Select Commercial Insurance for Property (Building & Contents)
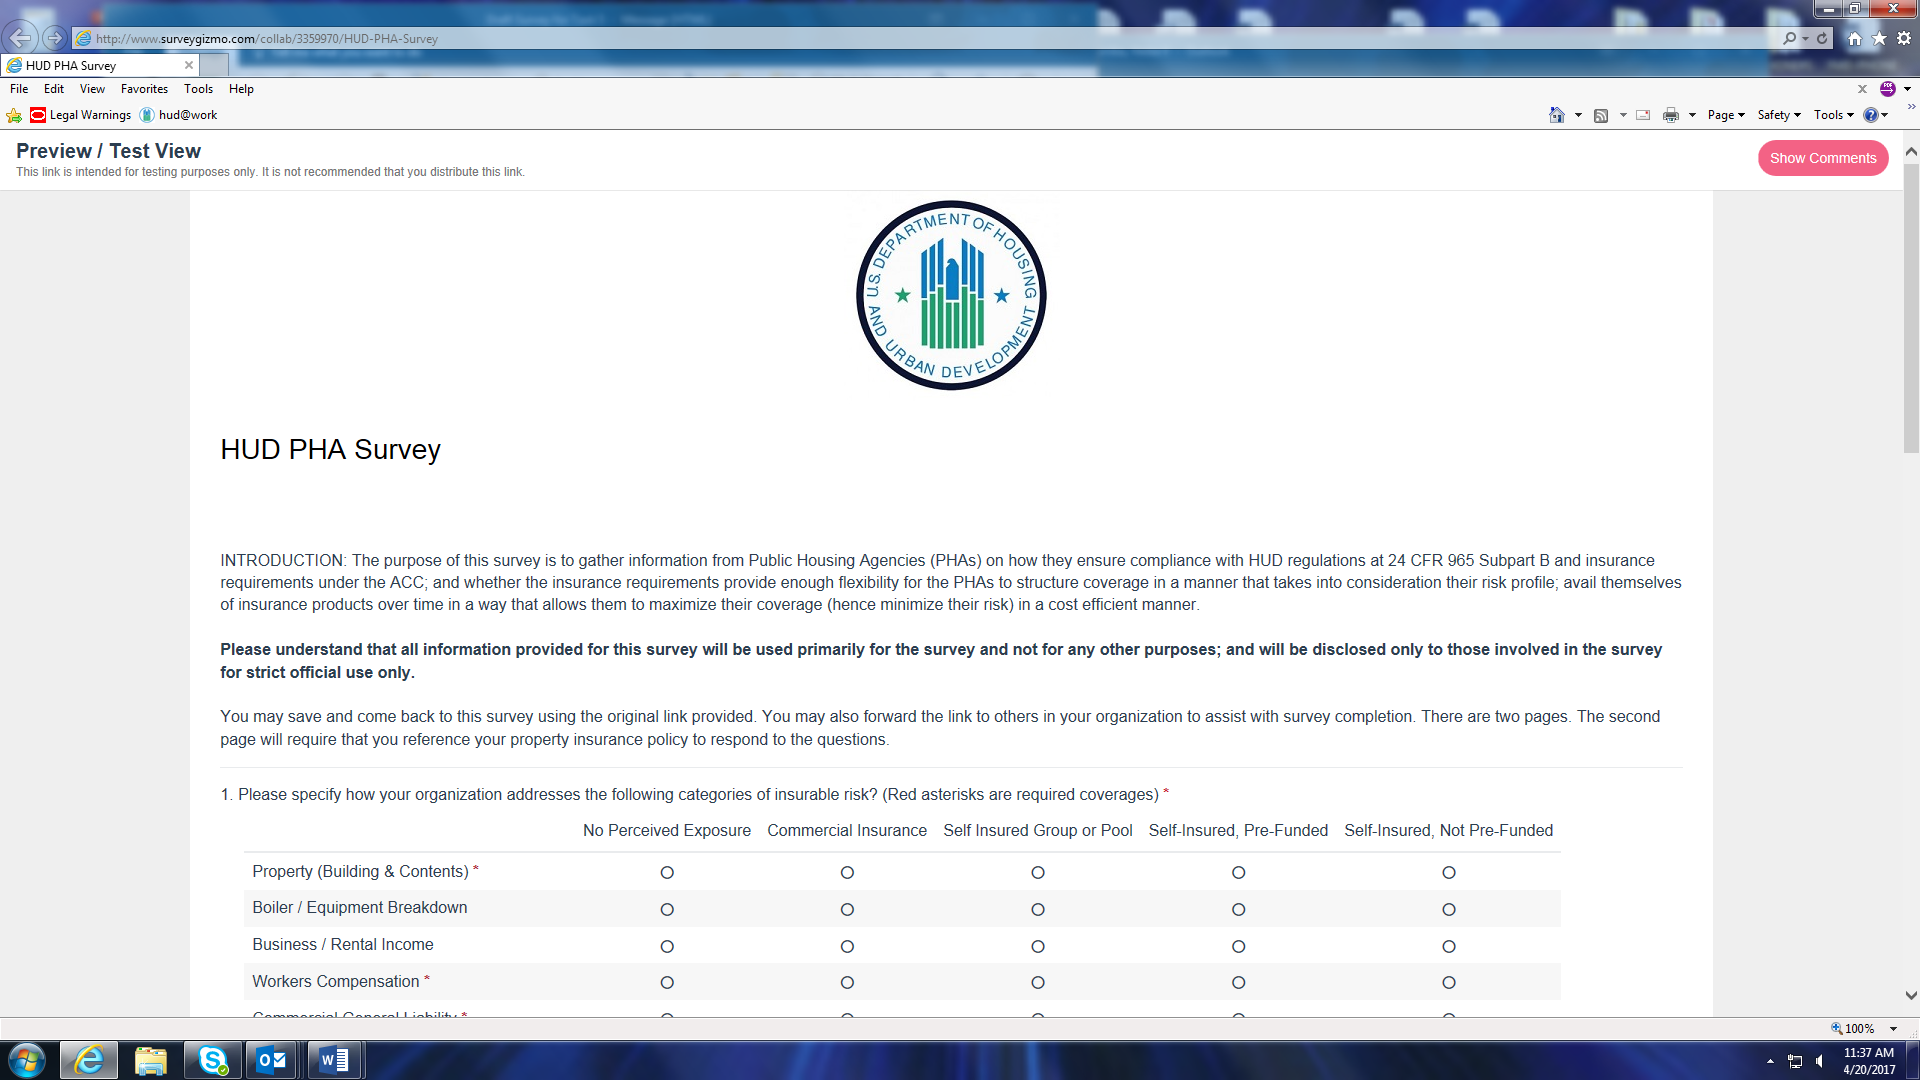Viewport: 1920px width, 1080px height. (x=847, y=873)
